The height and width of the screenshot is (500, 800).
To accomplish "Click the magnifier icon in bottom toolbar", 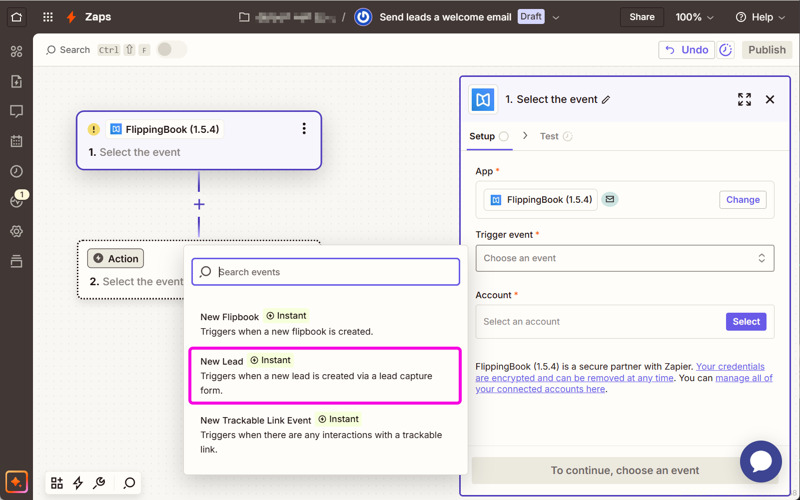I will 130,483.
